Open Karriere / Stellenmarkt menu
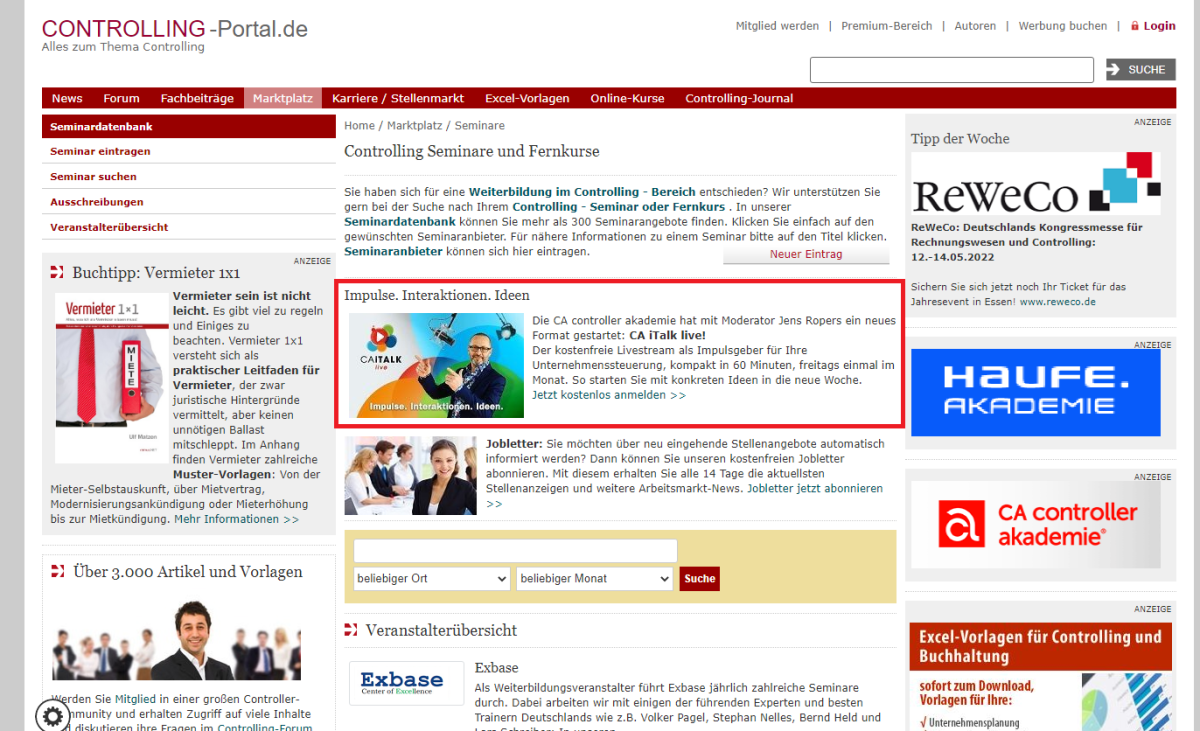This screenshot has height=731, width=1200. pyautogui.click(x=398, y=98)
